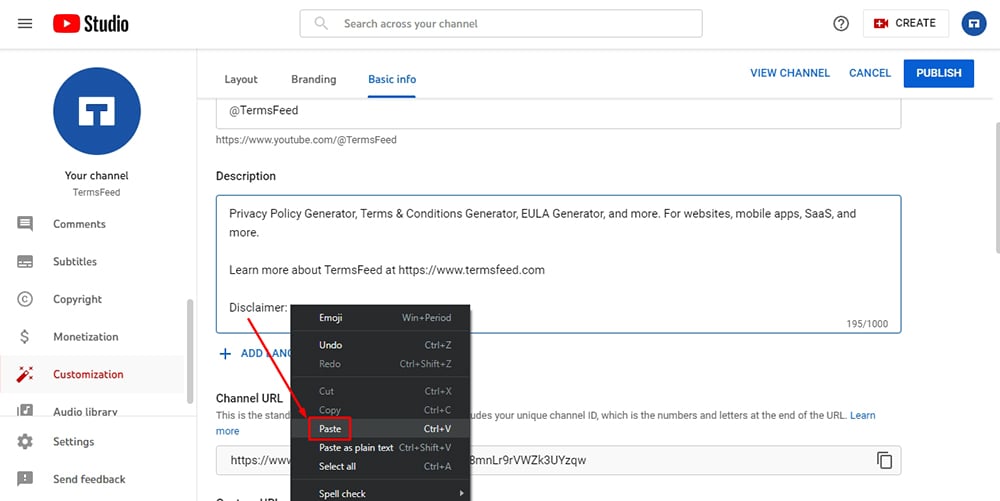Click the PUBLISH button
The height and width of the screenshot is (501, 1000).
click(939, 73)
